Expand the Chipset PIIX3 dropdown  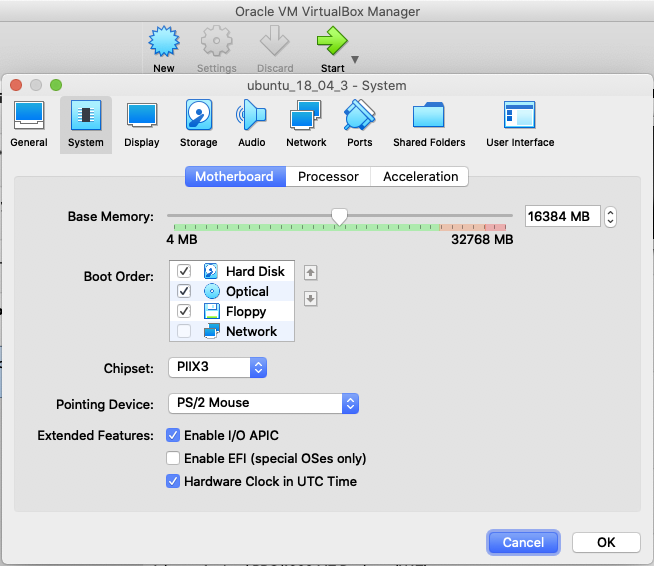click(x=215, y=368)
